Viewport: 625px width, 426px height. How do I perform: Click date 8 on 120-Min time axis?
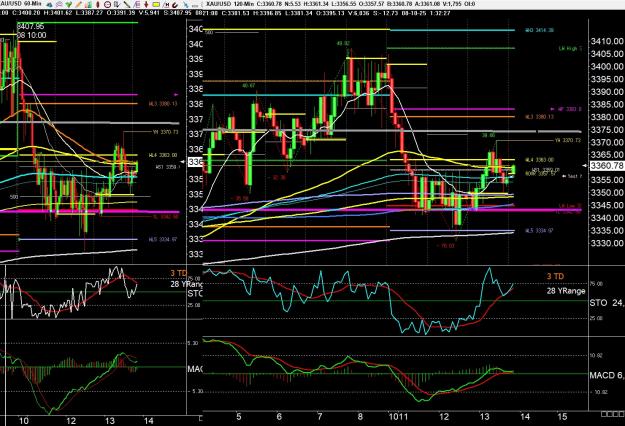(x=360, y=417)
